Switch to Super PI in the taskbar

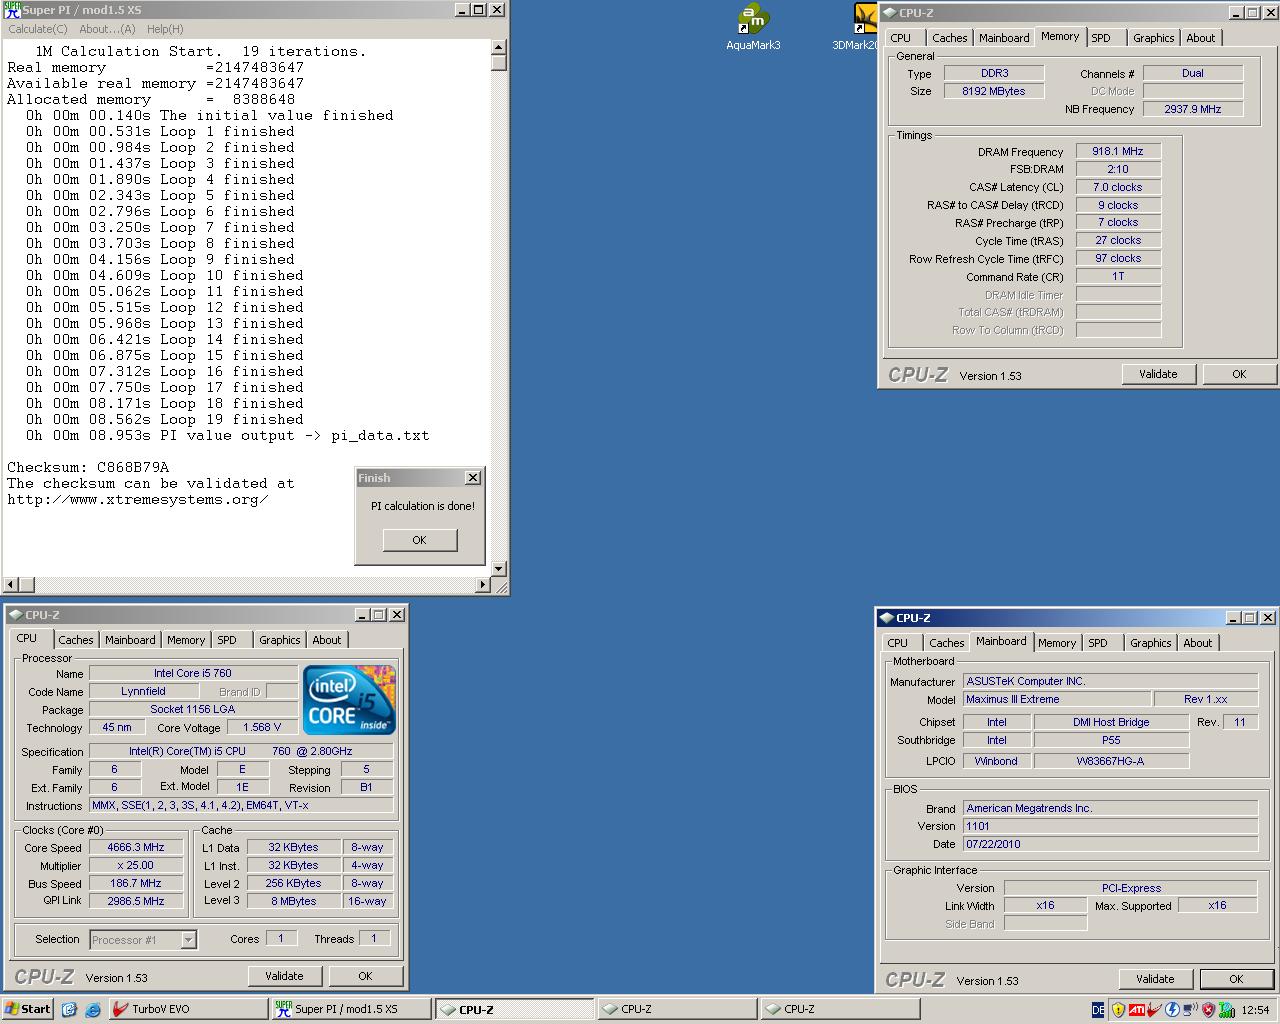(x=351, y=1009)
